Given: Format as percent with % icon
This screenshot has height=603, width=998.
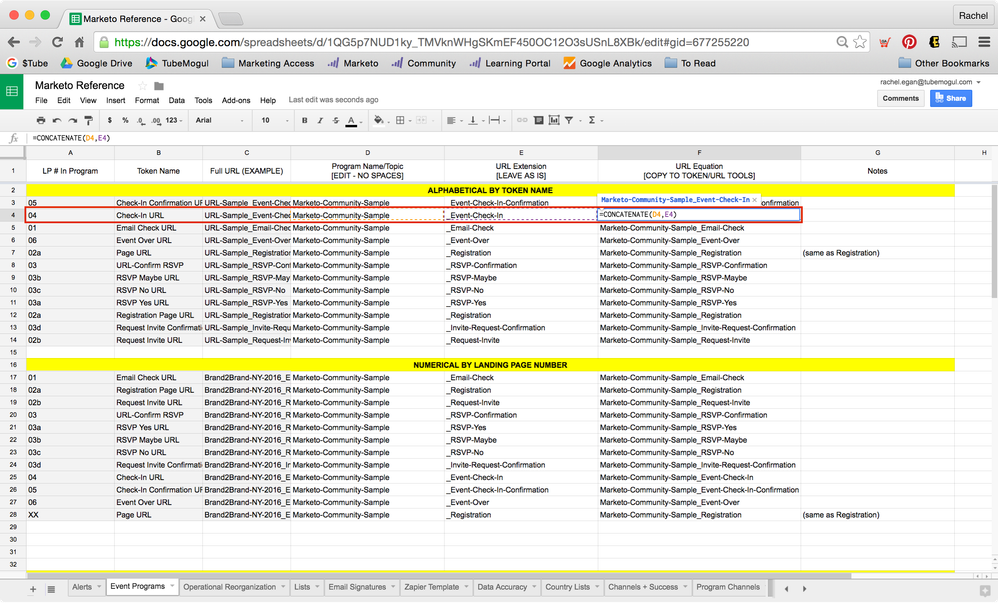Looking at the screenshot, I should (125, 120).
